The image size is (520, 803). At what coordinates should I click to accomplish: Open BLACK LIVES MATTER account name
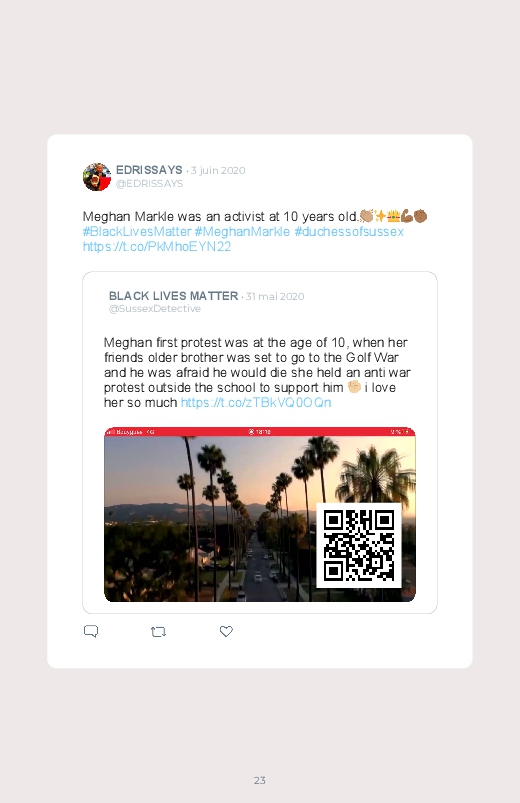(173, 295)
